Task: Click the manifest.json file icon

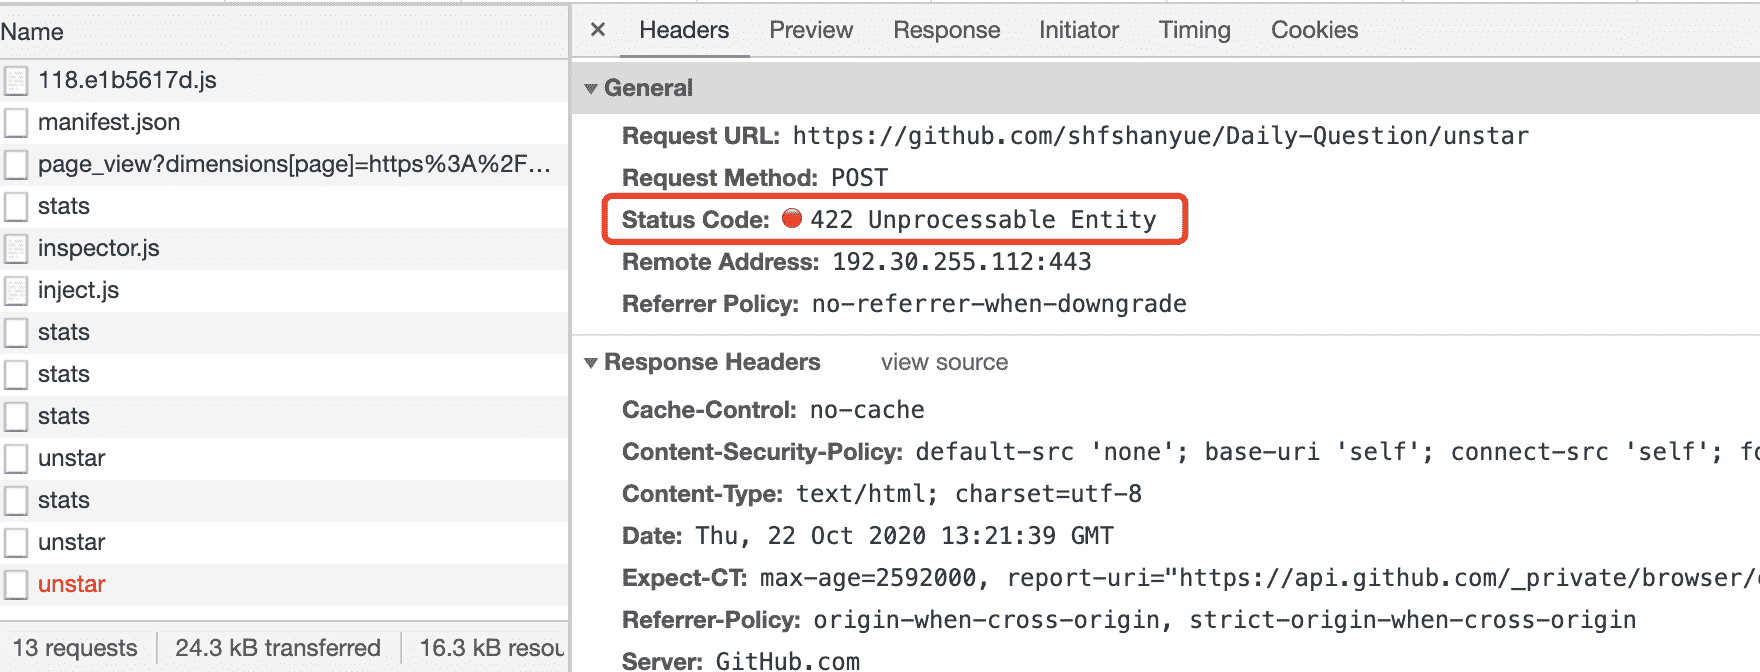Action: [16, 122]
